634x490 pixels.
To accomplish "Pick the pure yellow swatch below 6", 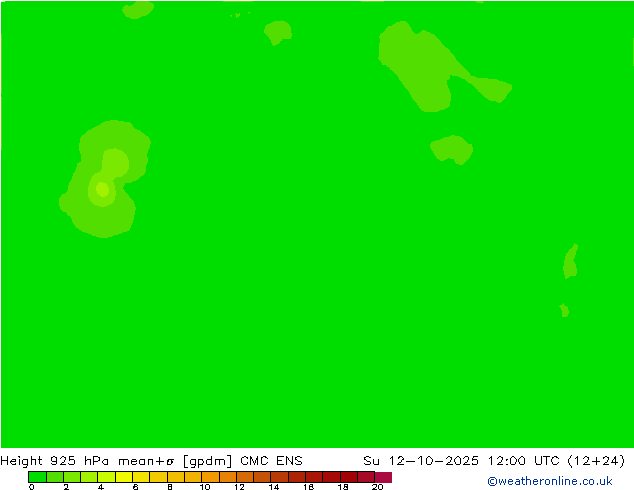I will (124, 477).
